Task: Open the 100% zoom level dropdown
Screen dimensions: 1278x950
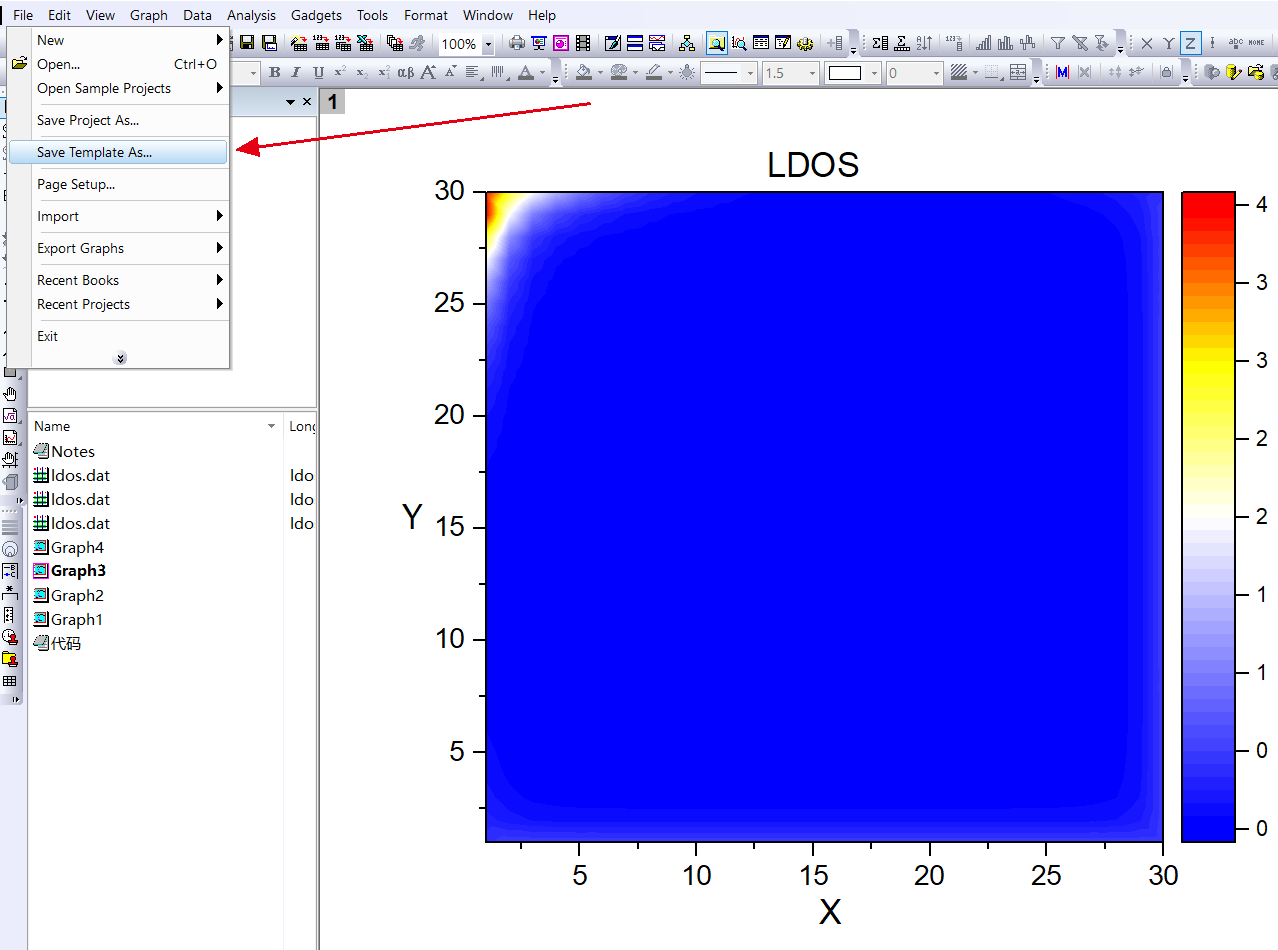Action: (x=488, y=44)
